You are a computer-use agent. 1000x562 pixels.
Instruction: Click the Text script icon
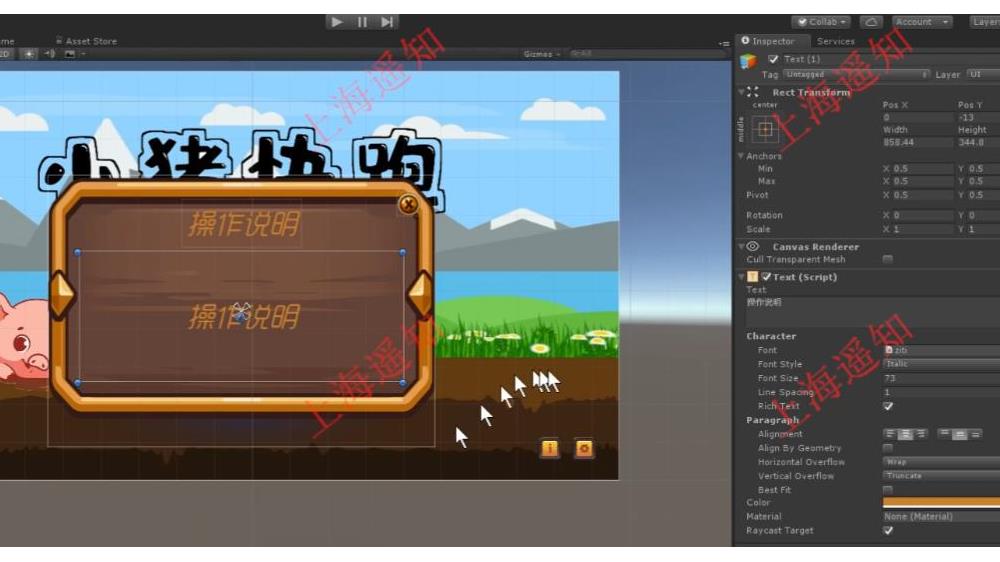[x=753, y=277]
